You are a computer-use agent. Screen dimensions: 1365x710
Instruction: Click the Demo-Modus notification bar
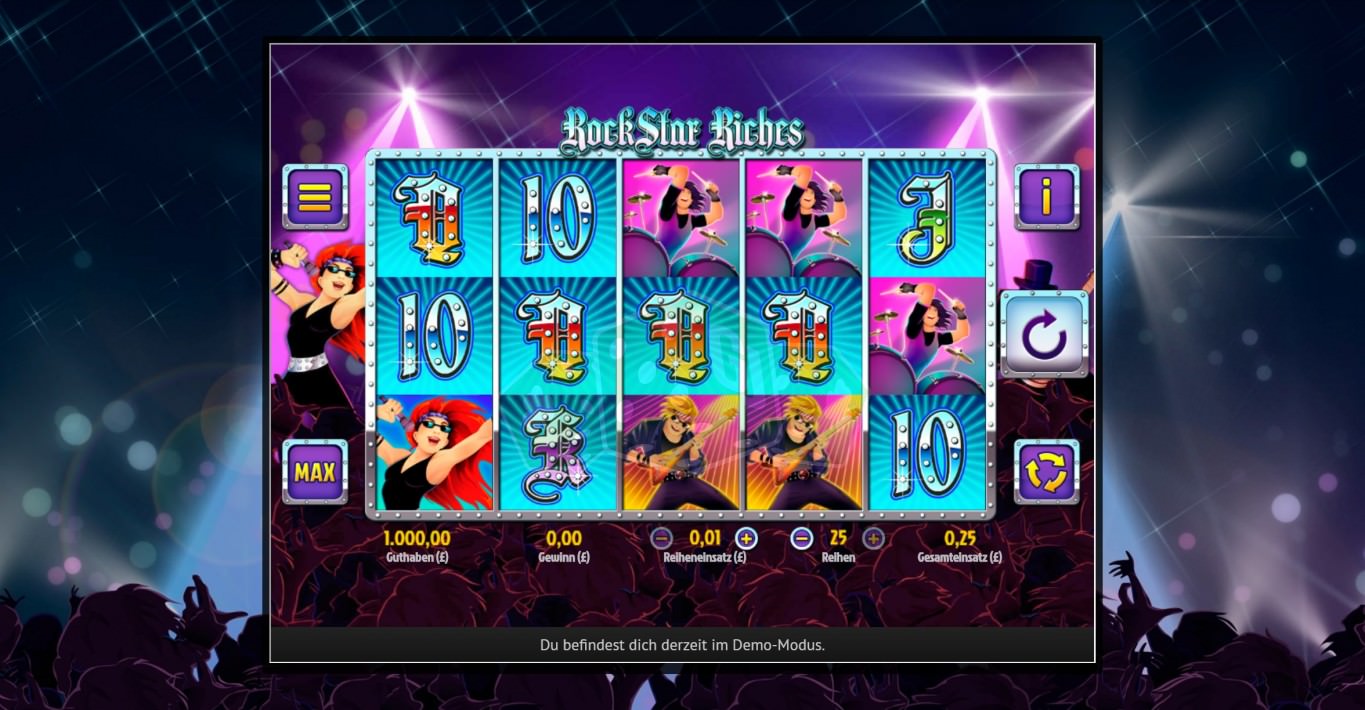click(x=682, y=645)
